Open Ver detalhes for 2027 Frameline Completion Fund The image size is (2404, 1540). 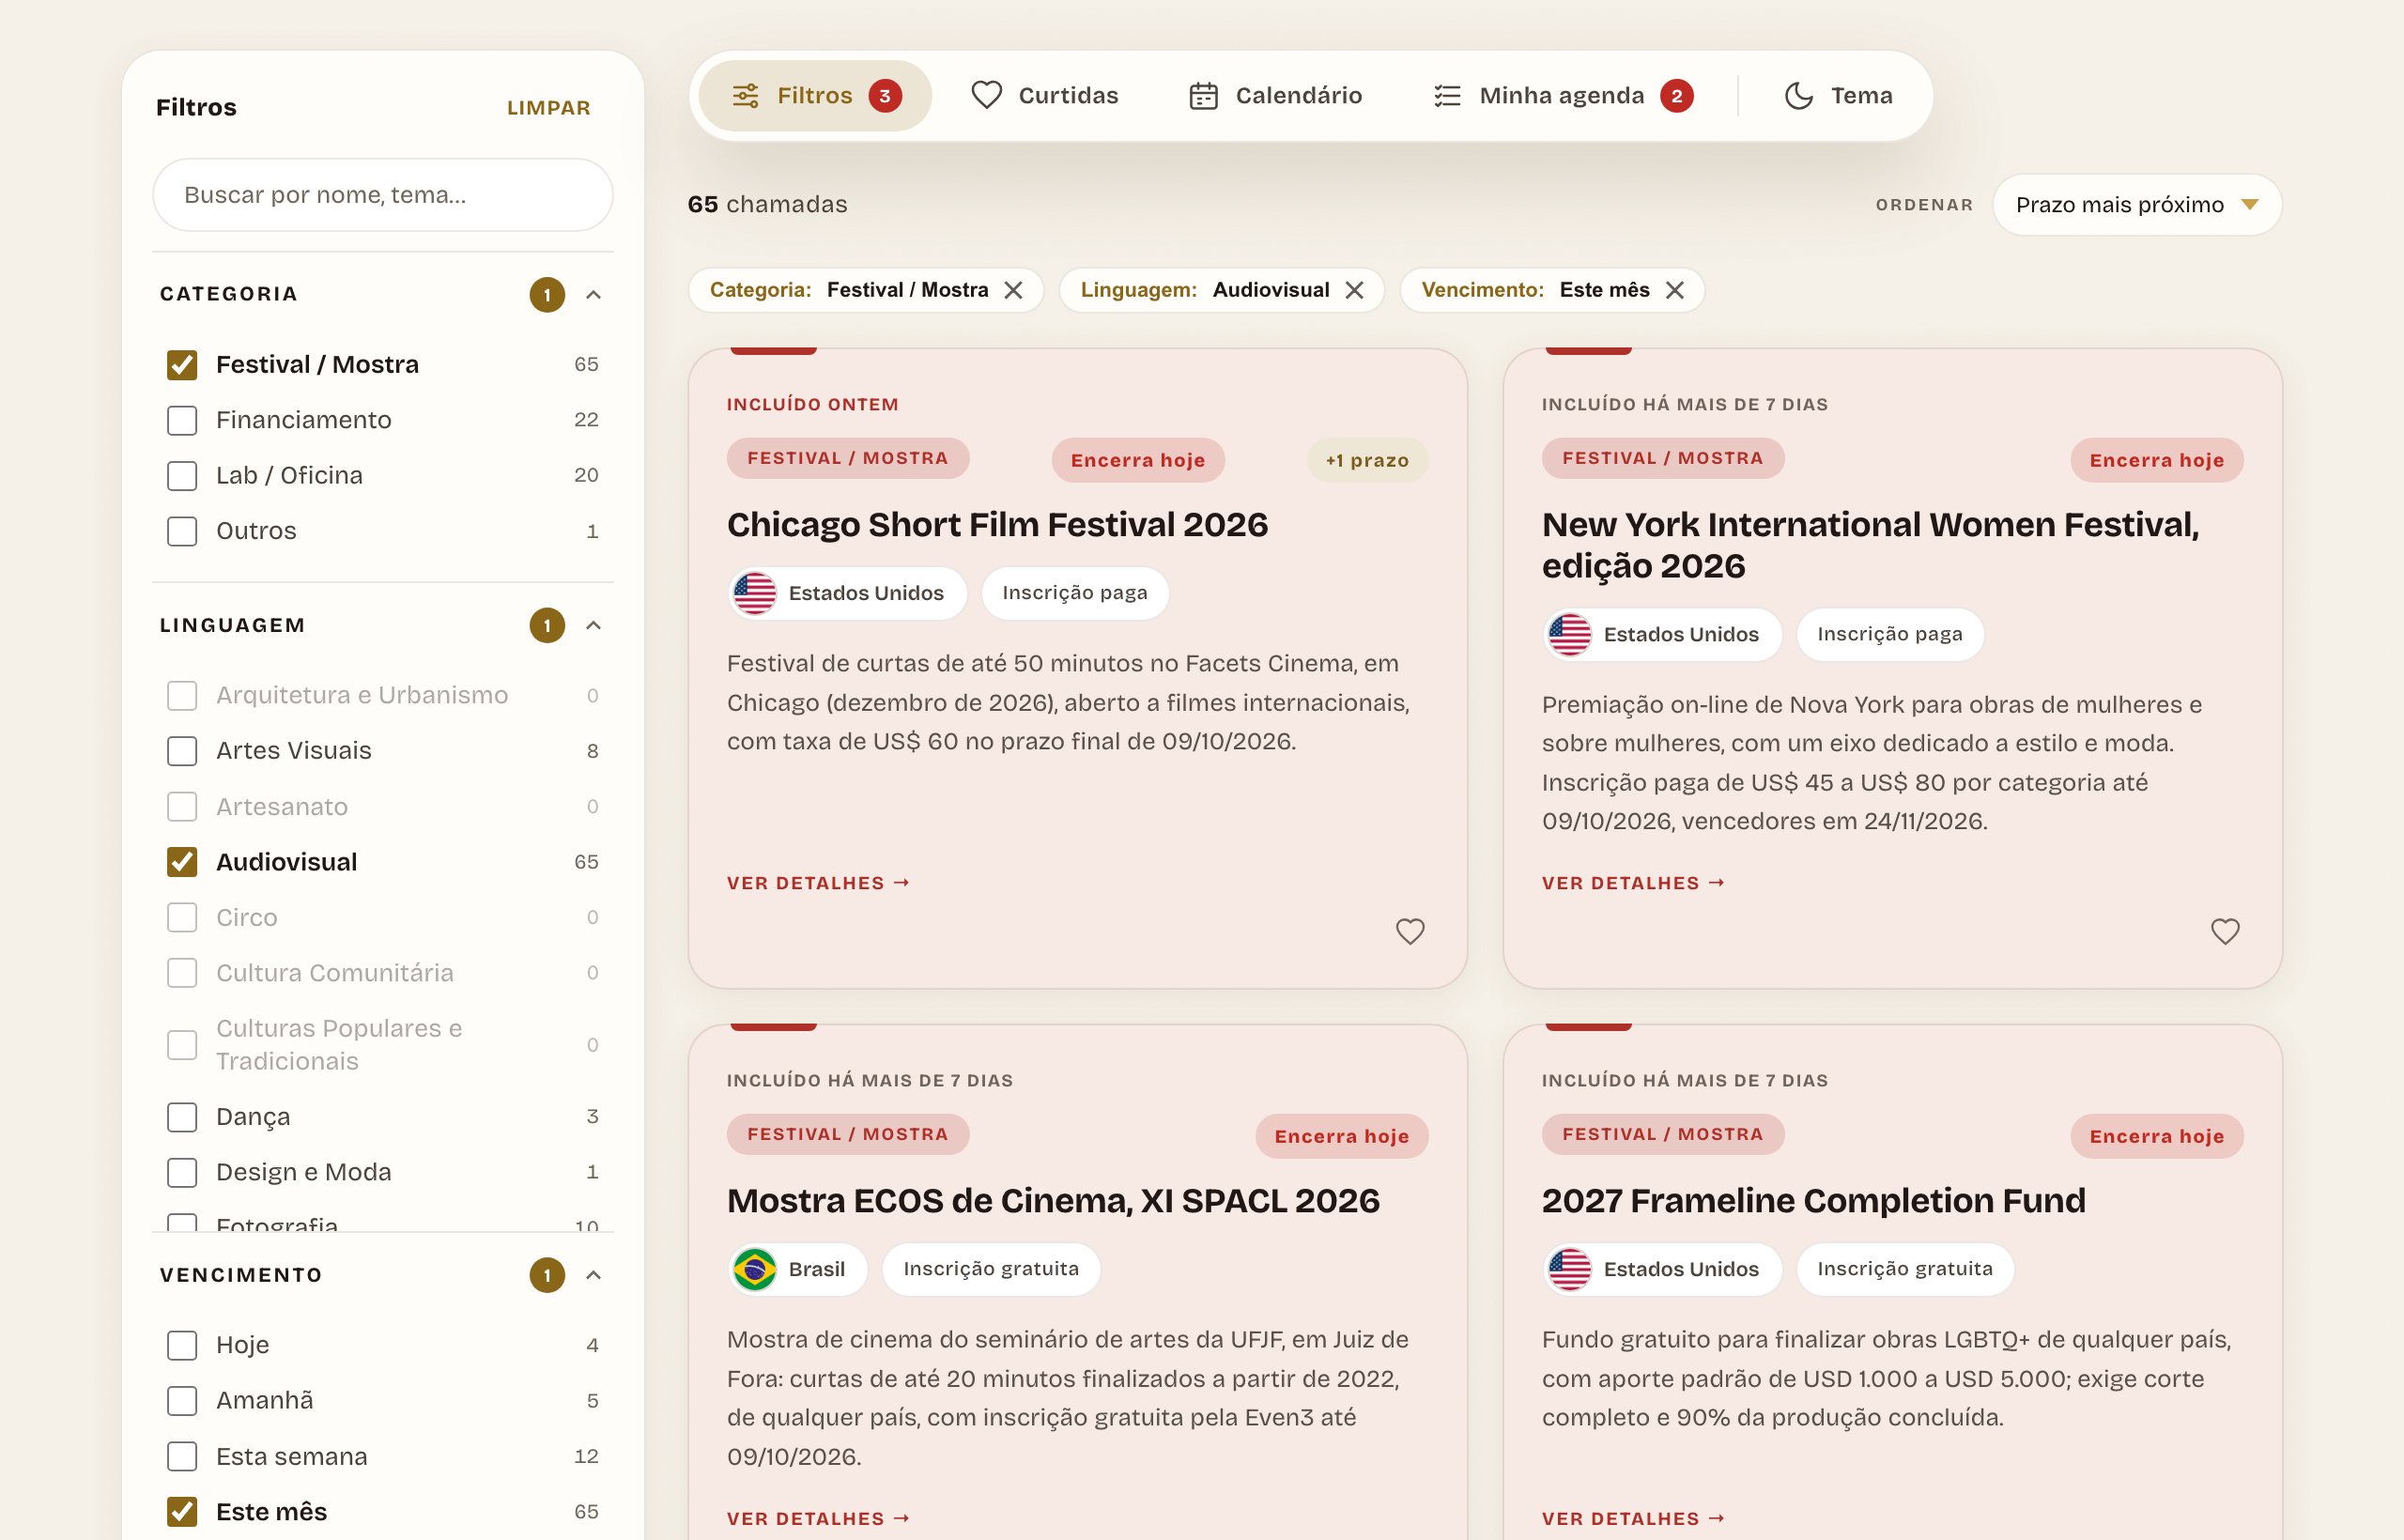1633,1518
